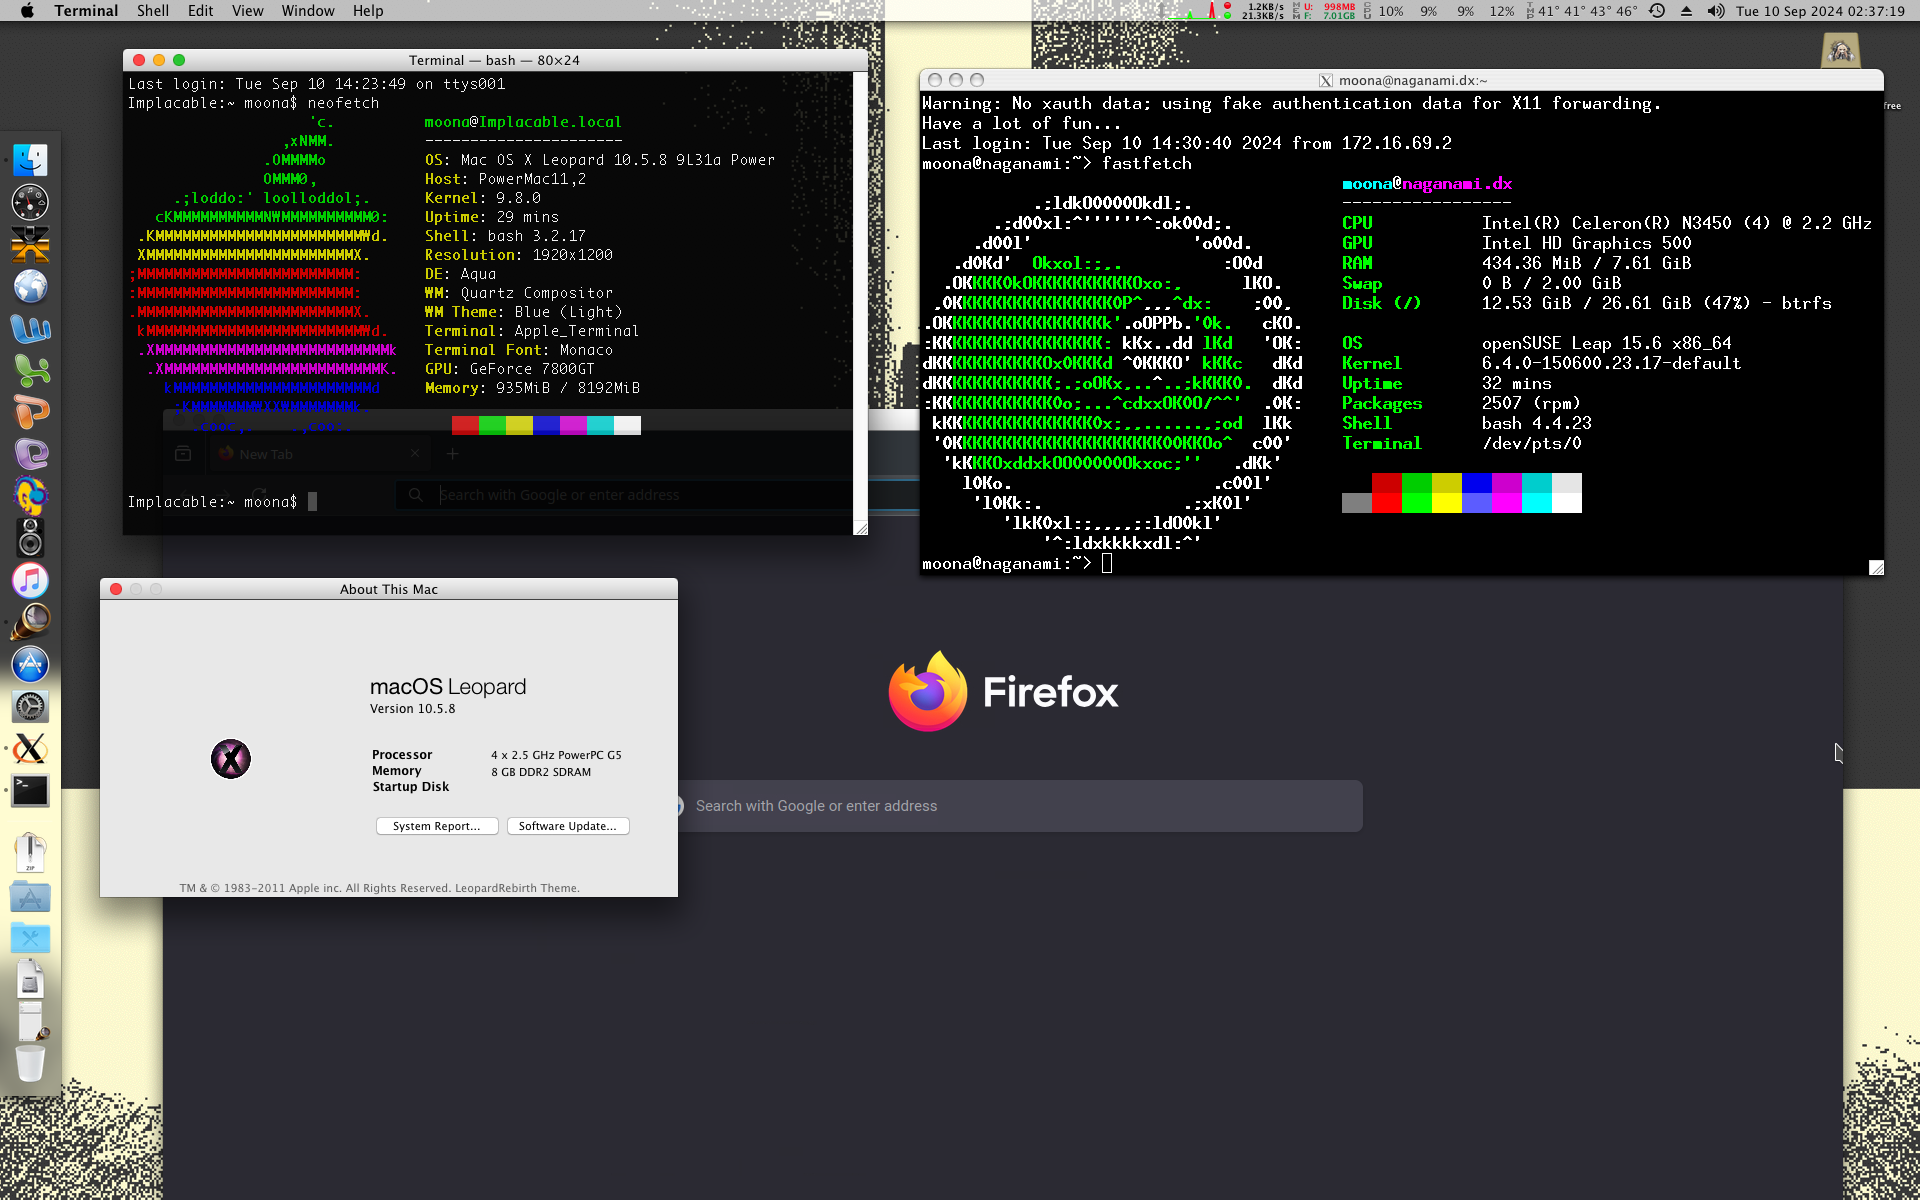Open Dashboard gauge icon in dock

[30, 202]
